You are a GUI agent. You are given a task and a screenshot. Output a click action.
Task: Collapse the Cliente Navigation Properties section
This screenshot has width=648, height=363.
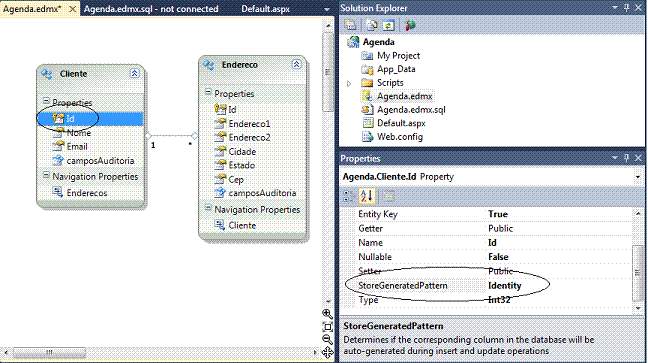click(x=46, y=175)
